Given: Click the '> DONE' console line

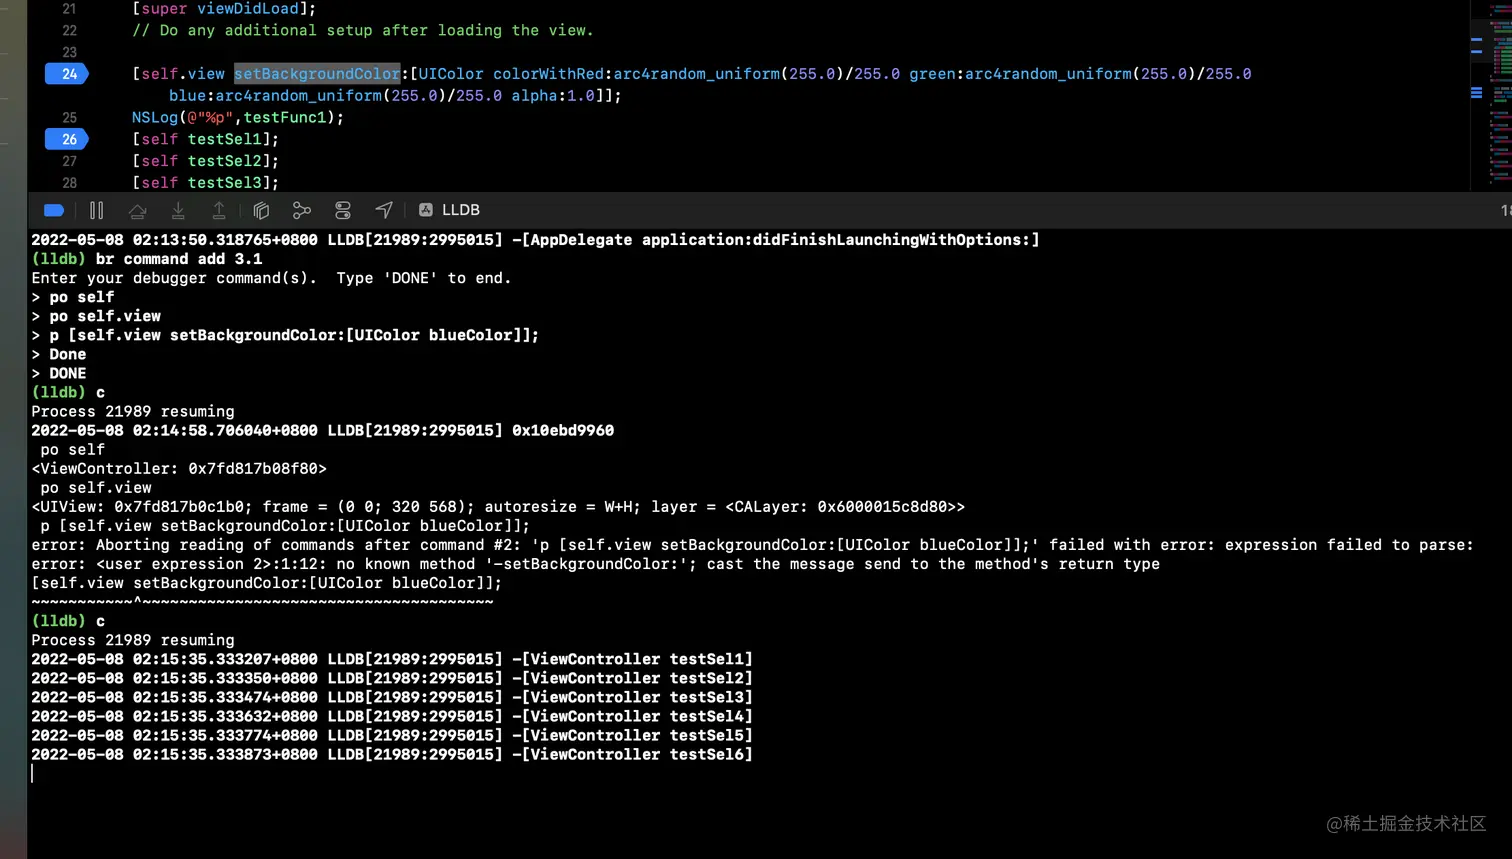Looking at the screenshot, I should click(59, 374).
